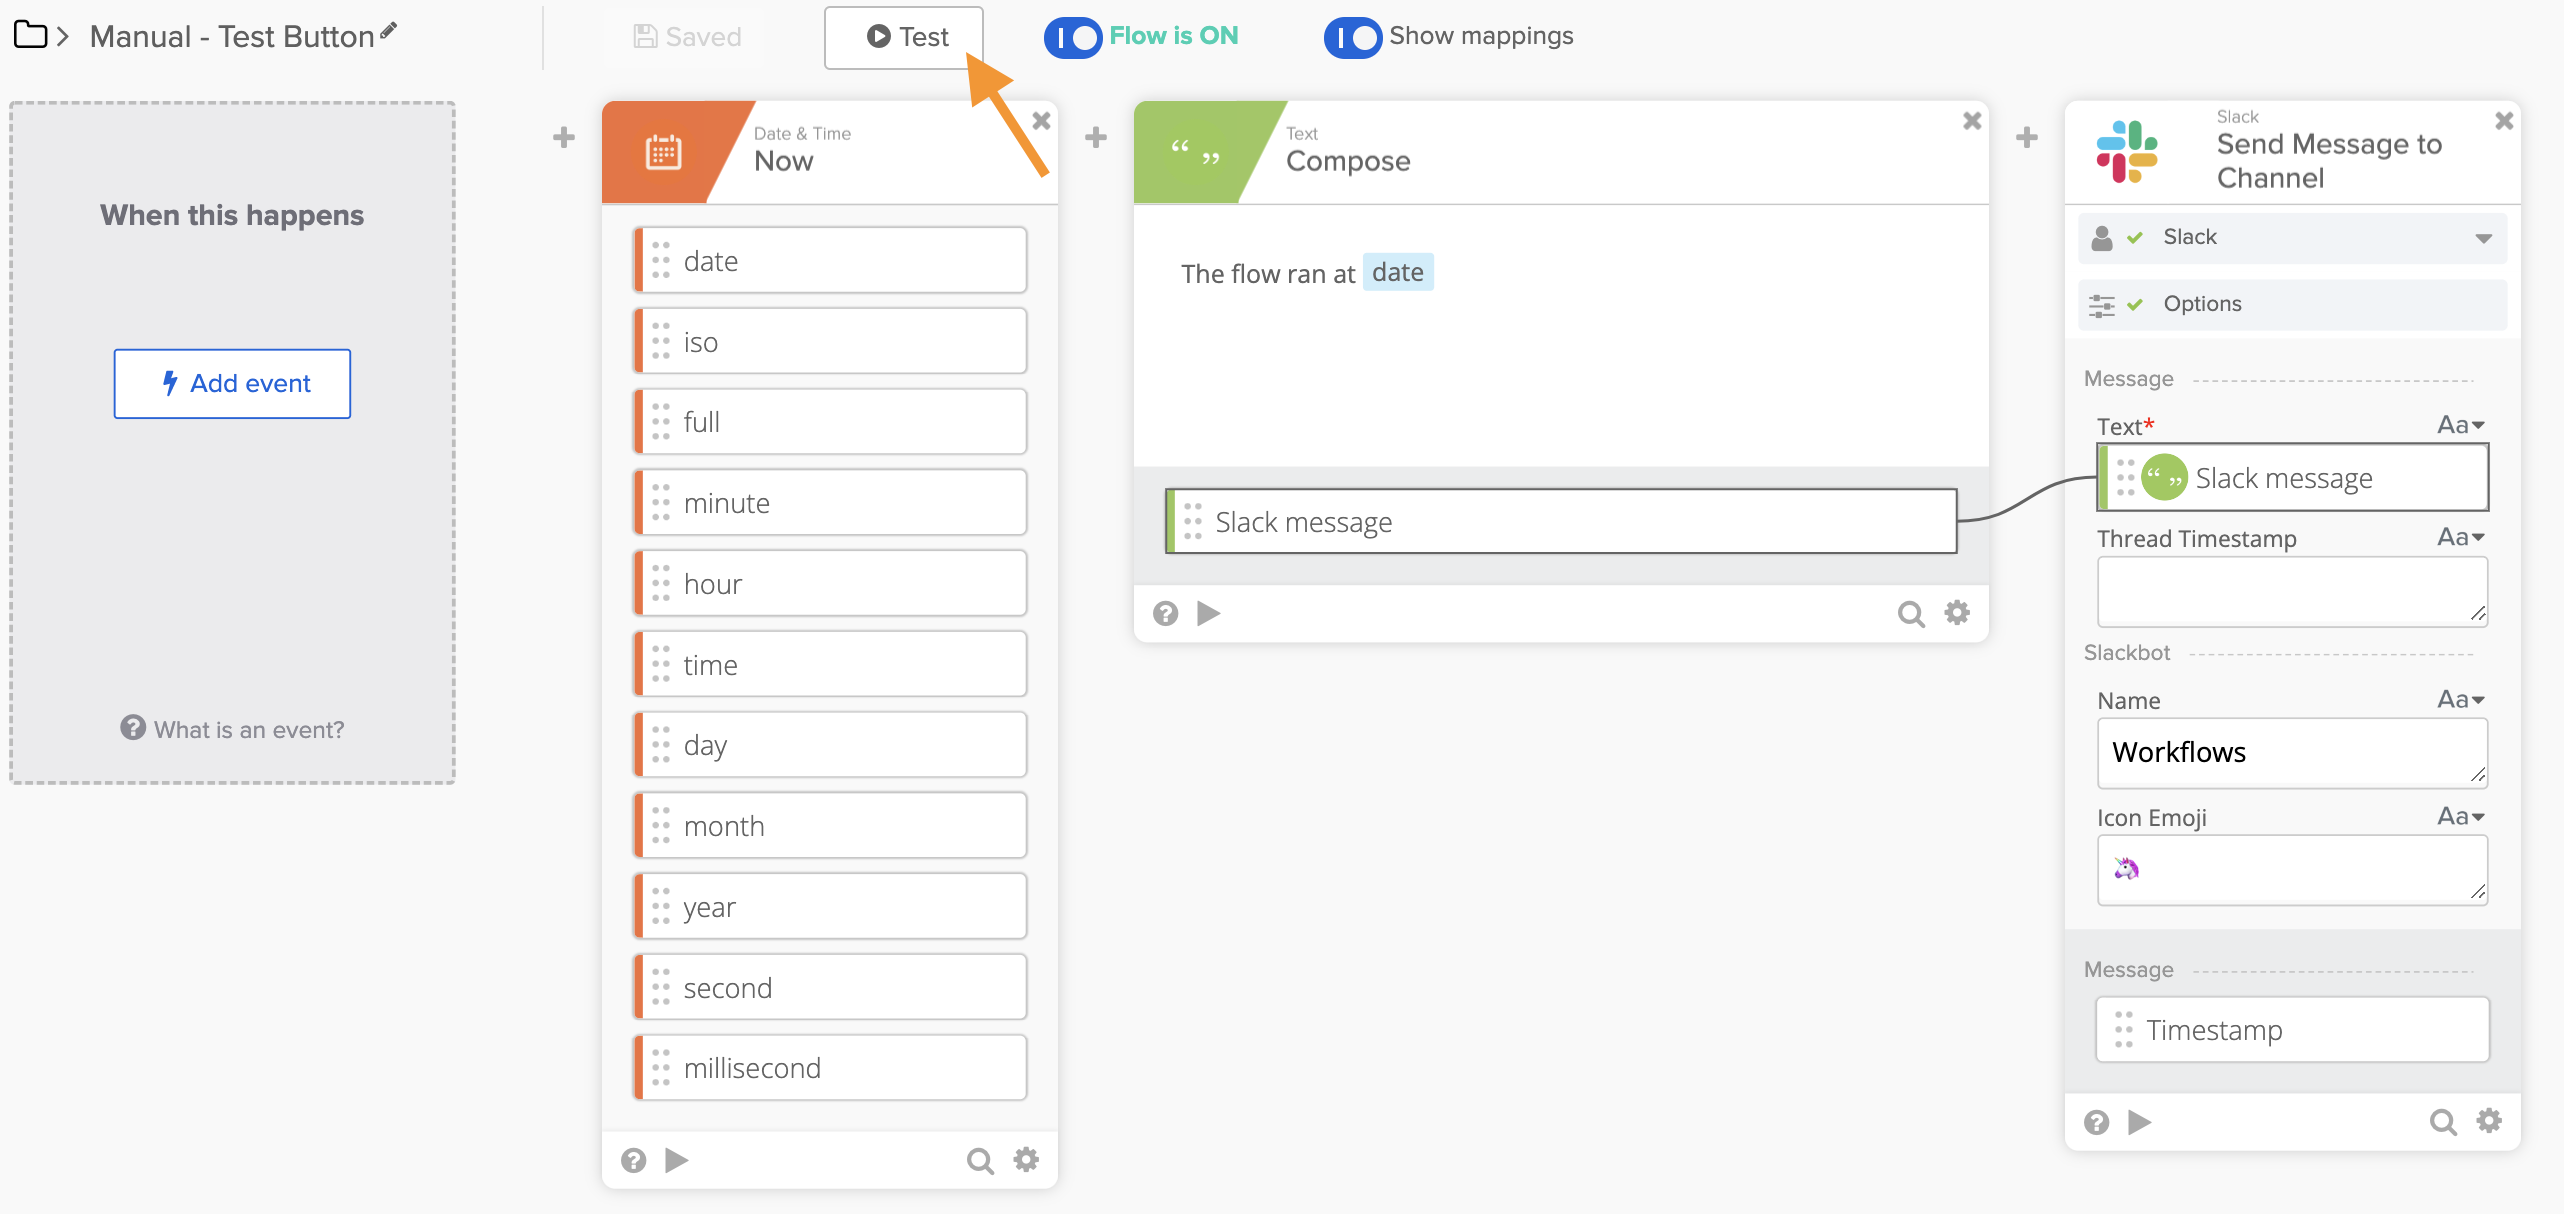Open the folder icon in the breadcrumb
Screen dimensions: 2564x1214
click(x=30, y=36)
